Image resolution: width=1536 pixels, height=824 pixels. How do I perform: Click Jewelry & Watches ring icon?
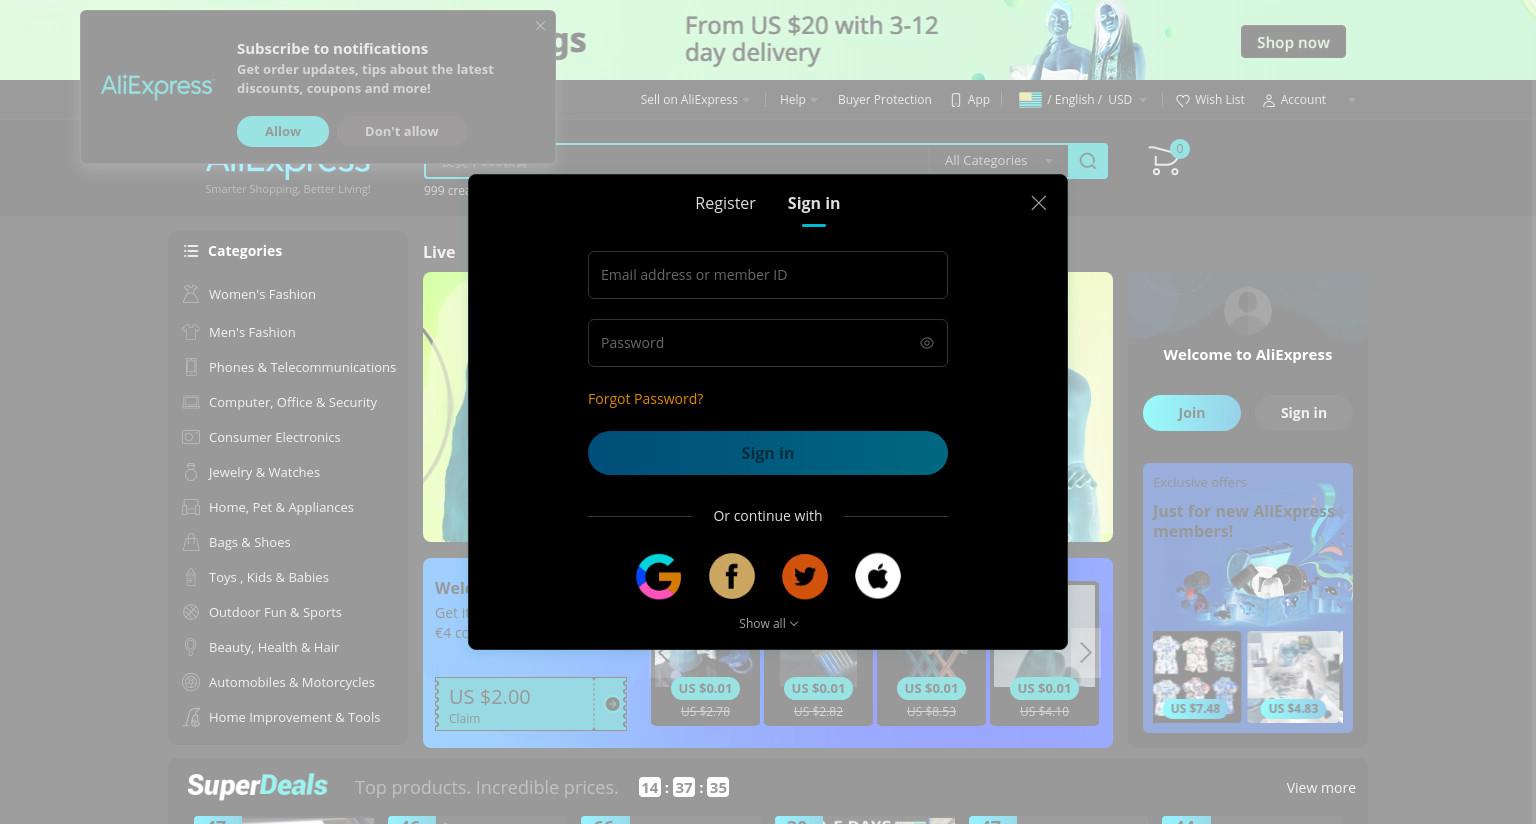coord(191,472)
